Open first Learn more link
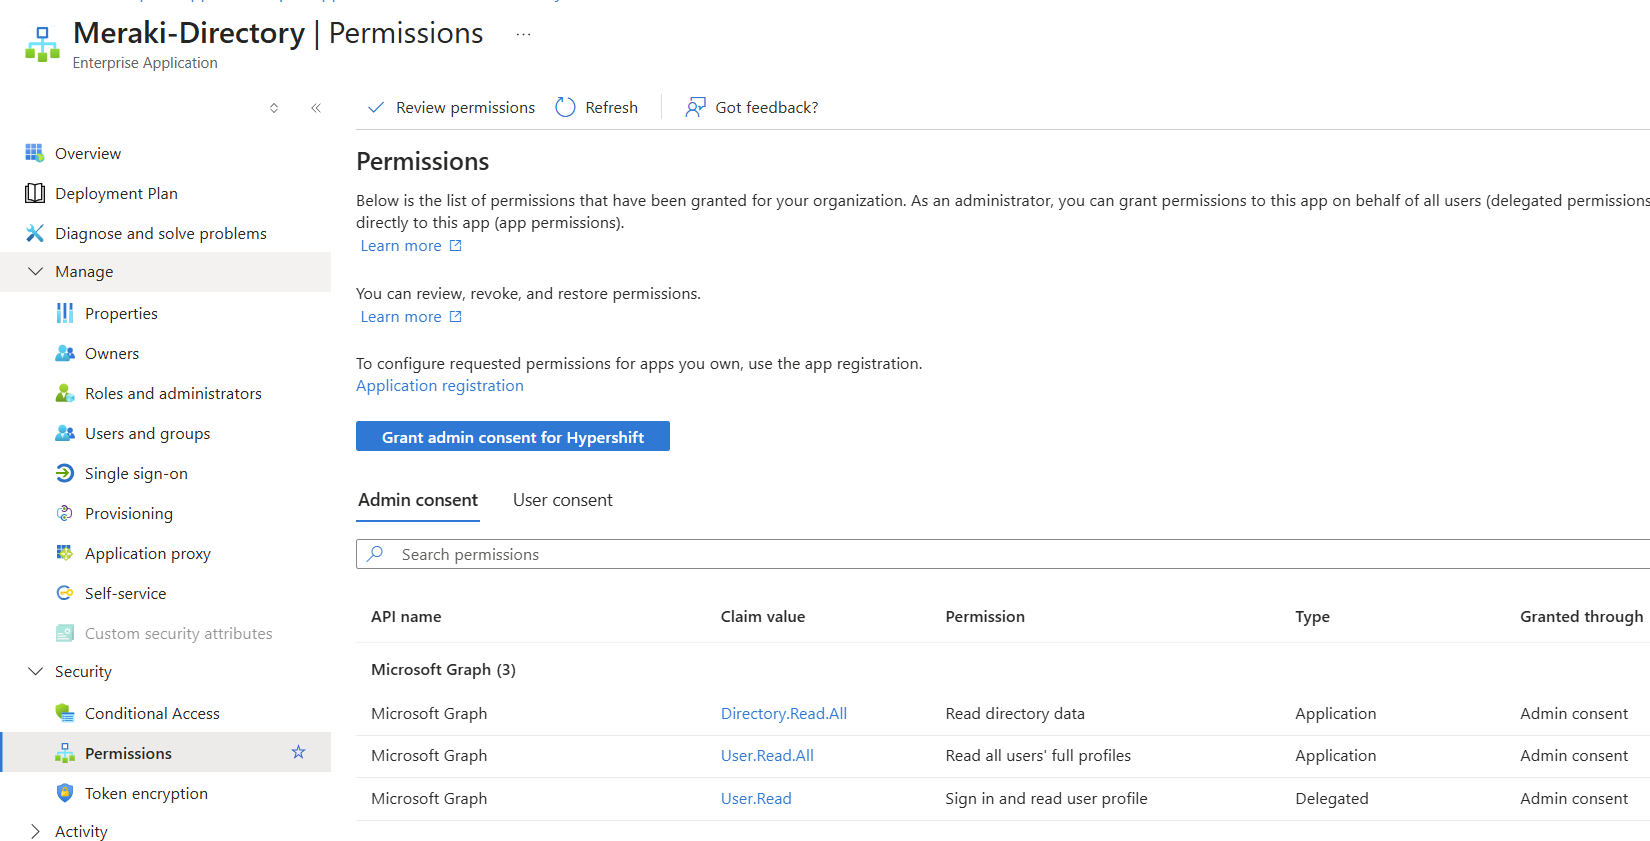This screenshot has width=1650, height=841. [x=401, y=246]
